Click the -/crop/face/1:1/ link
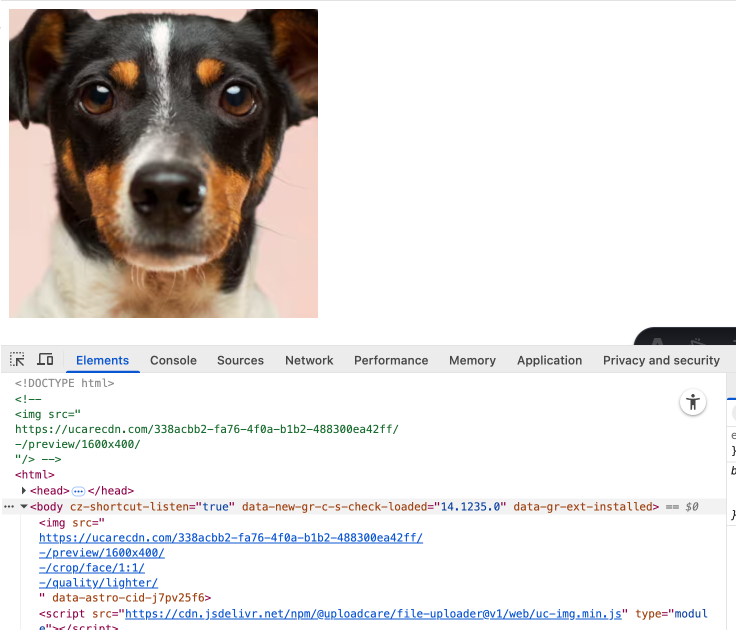This screenshot has height=630, width=736. pos(92,568)
